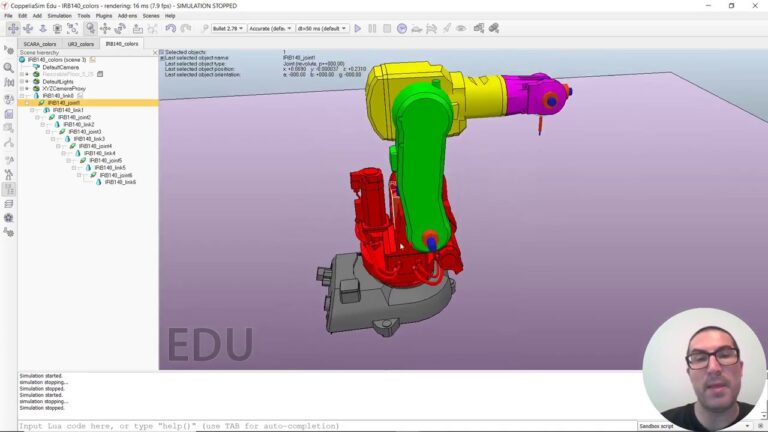This screenshot has width=768, height=432.
Task: Open the Add menu
Action: click(37, 16)
